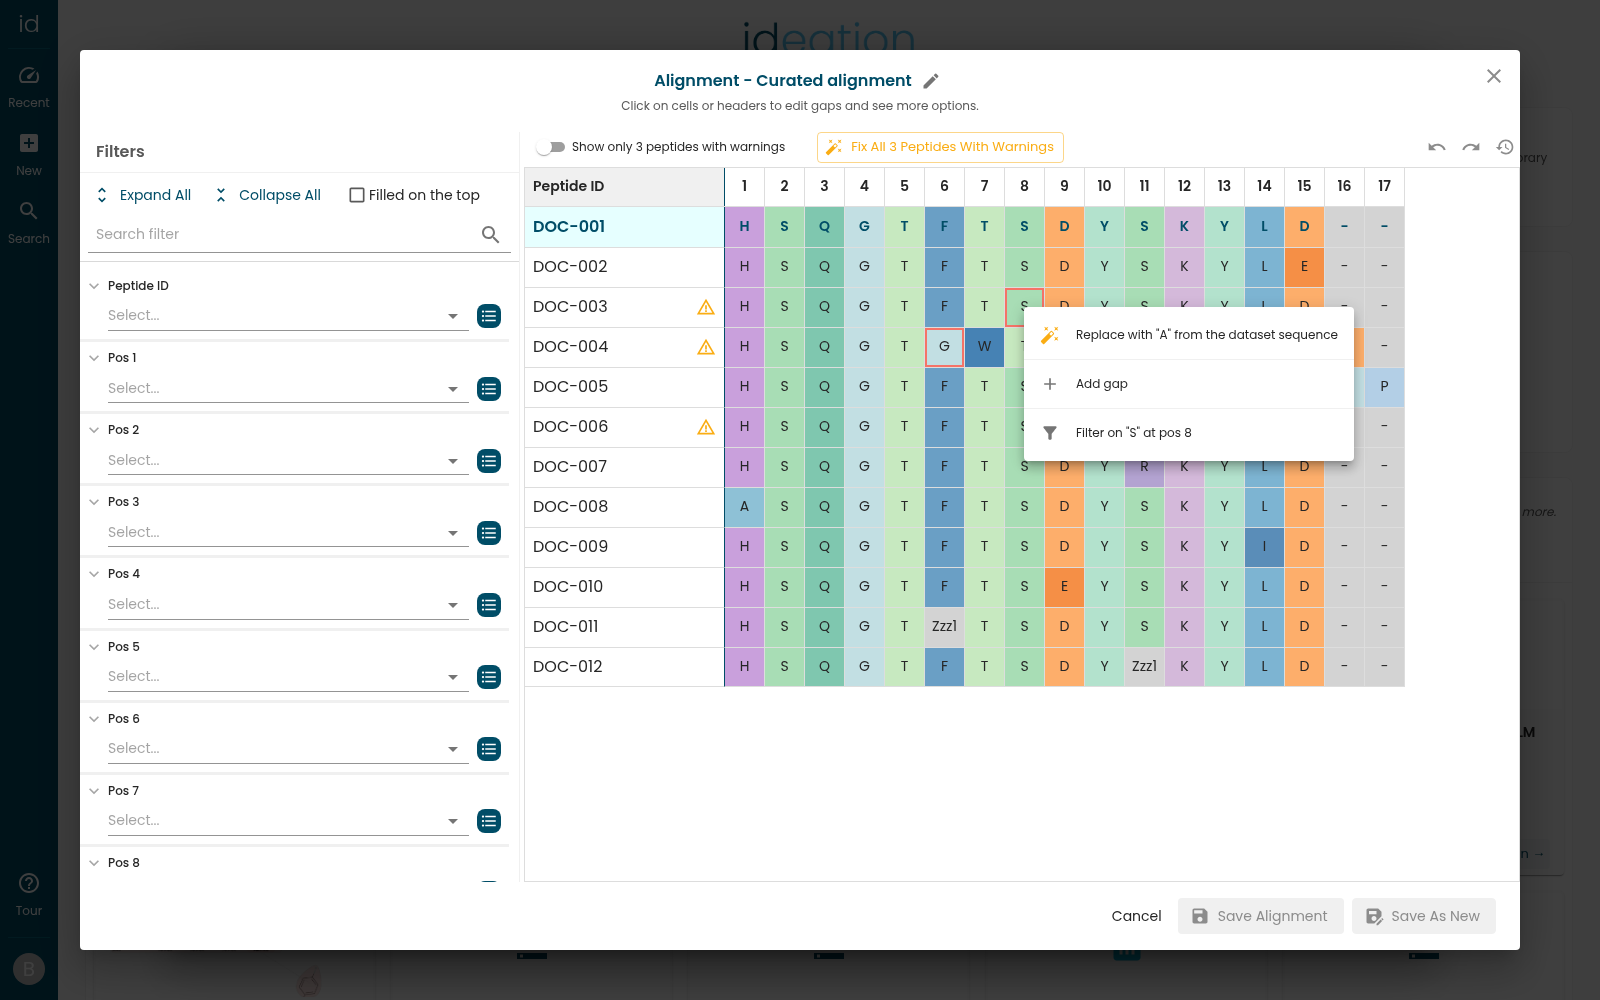
Task: Open the list icon for the Pos 3 filter
Action: tap(489, 533)
